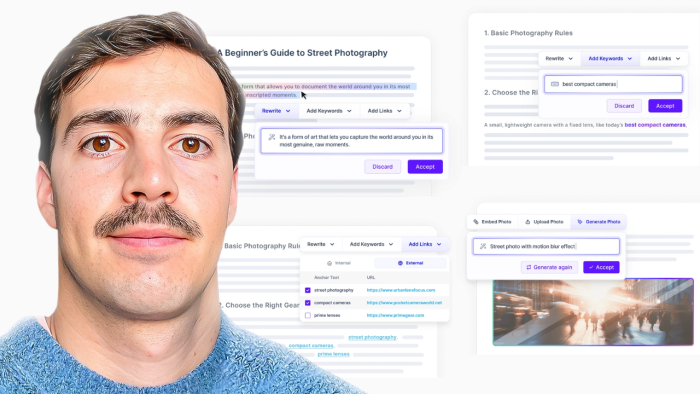Click the checkmark icon on photo Accept button
This screenshot has height=394, width=700.
point(591,267)
